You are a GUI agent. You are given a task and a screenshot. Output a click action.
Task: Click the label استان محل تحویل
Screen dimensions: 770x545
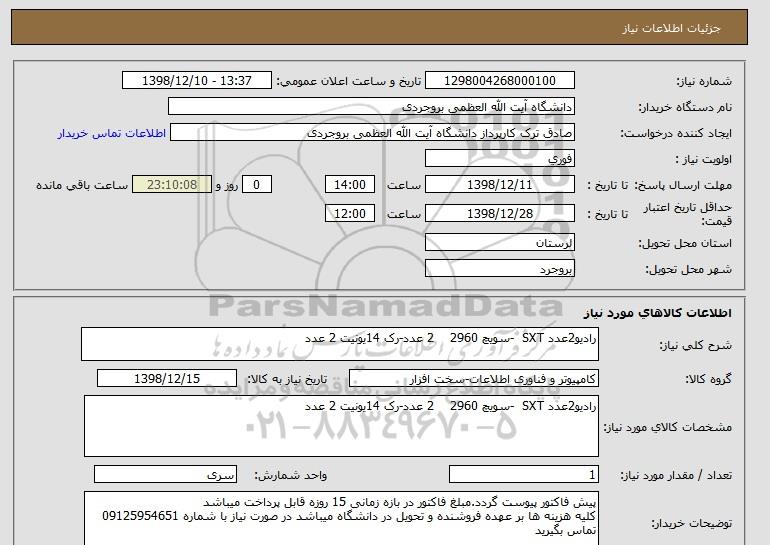(x=685, y=243)
